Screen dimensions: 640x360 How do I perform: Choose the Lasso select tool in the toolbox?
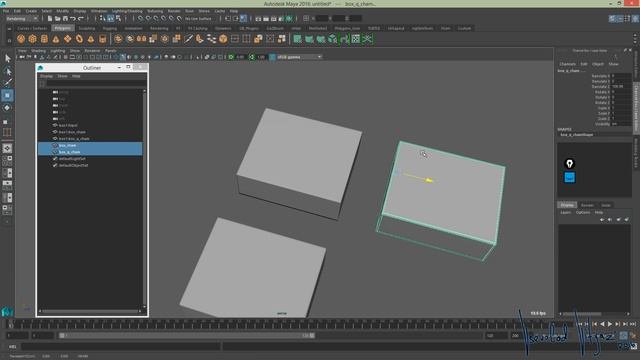coord(7,71)
